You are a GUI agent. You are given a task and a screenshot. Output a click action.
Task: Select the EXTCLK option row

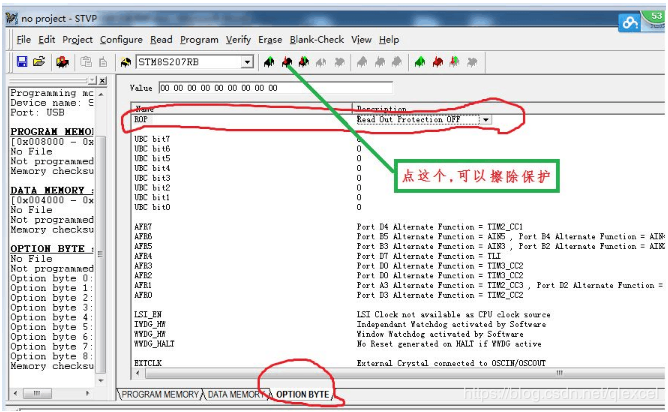coord(148,363)
